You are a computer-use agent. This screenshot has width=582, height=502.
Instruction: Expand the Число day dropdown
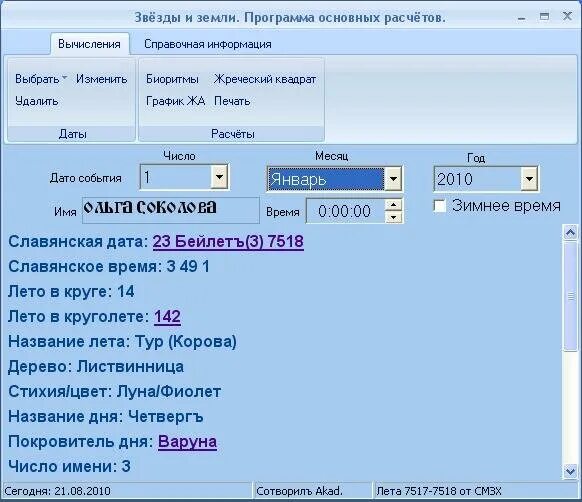click(219, 176)
